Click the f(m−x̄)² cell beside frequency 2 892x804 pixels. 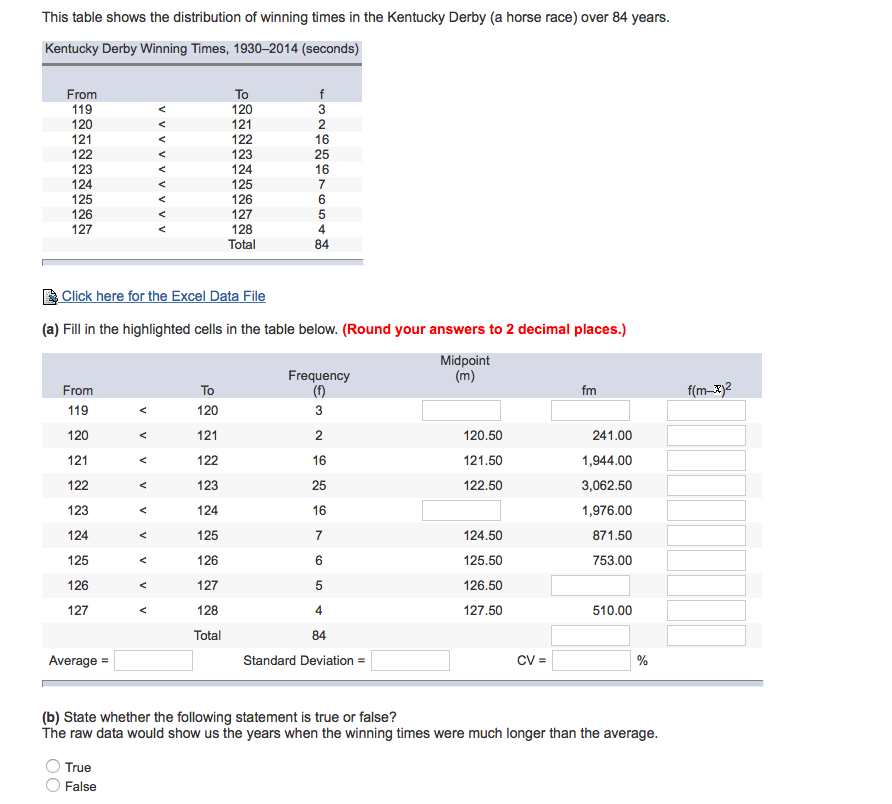click(x=705, y=435)
